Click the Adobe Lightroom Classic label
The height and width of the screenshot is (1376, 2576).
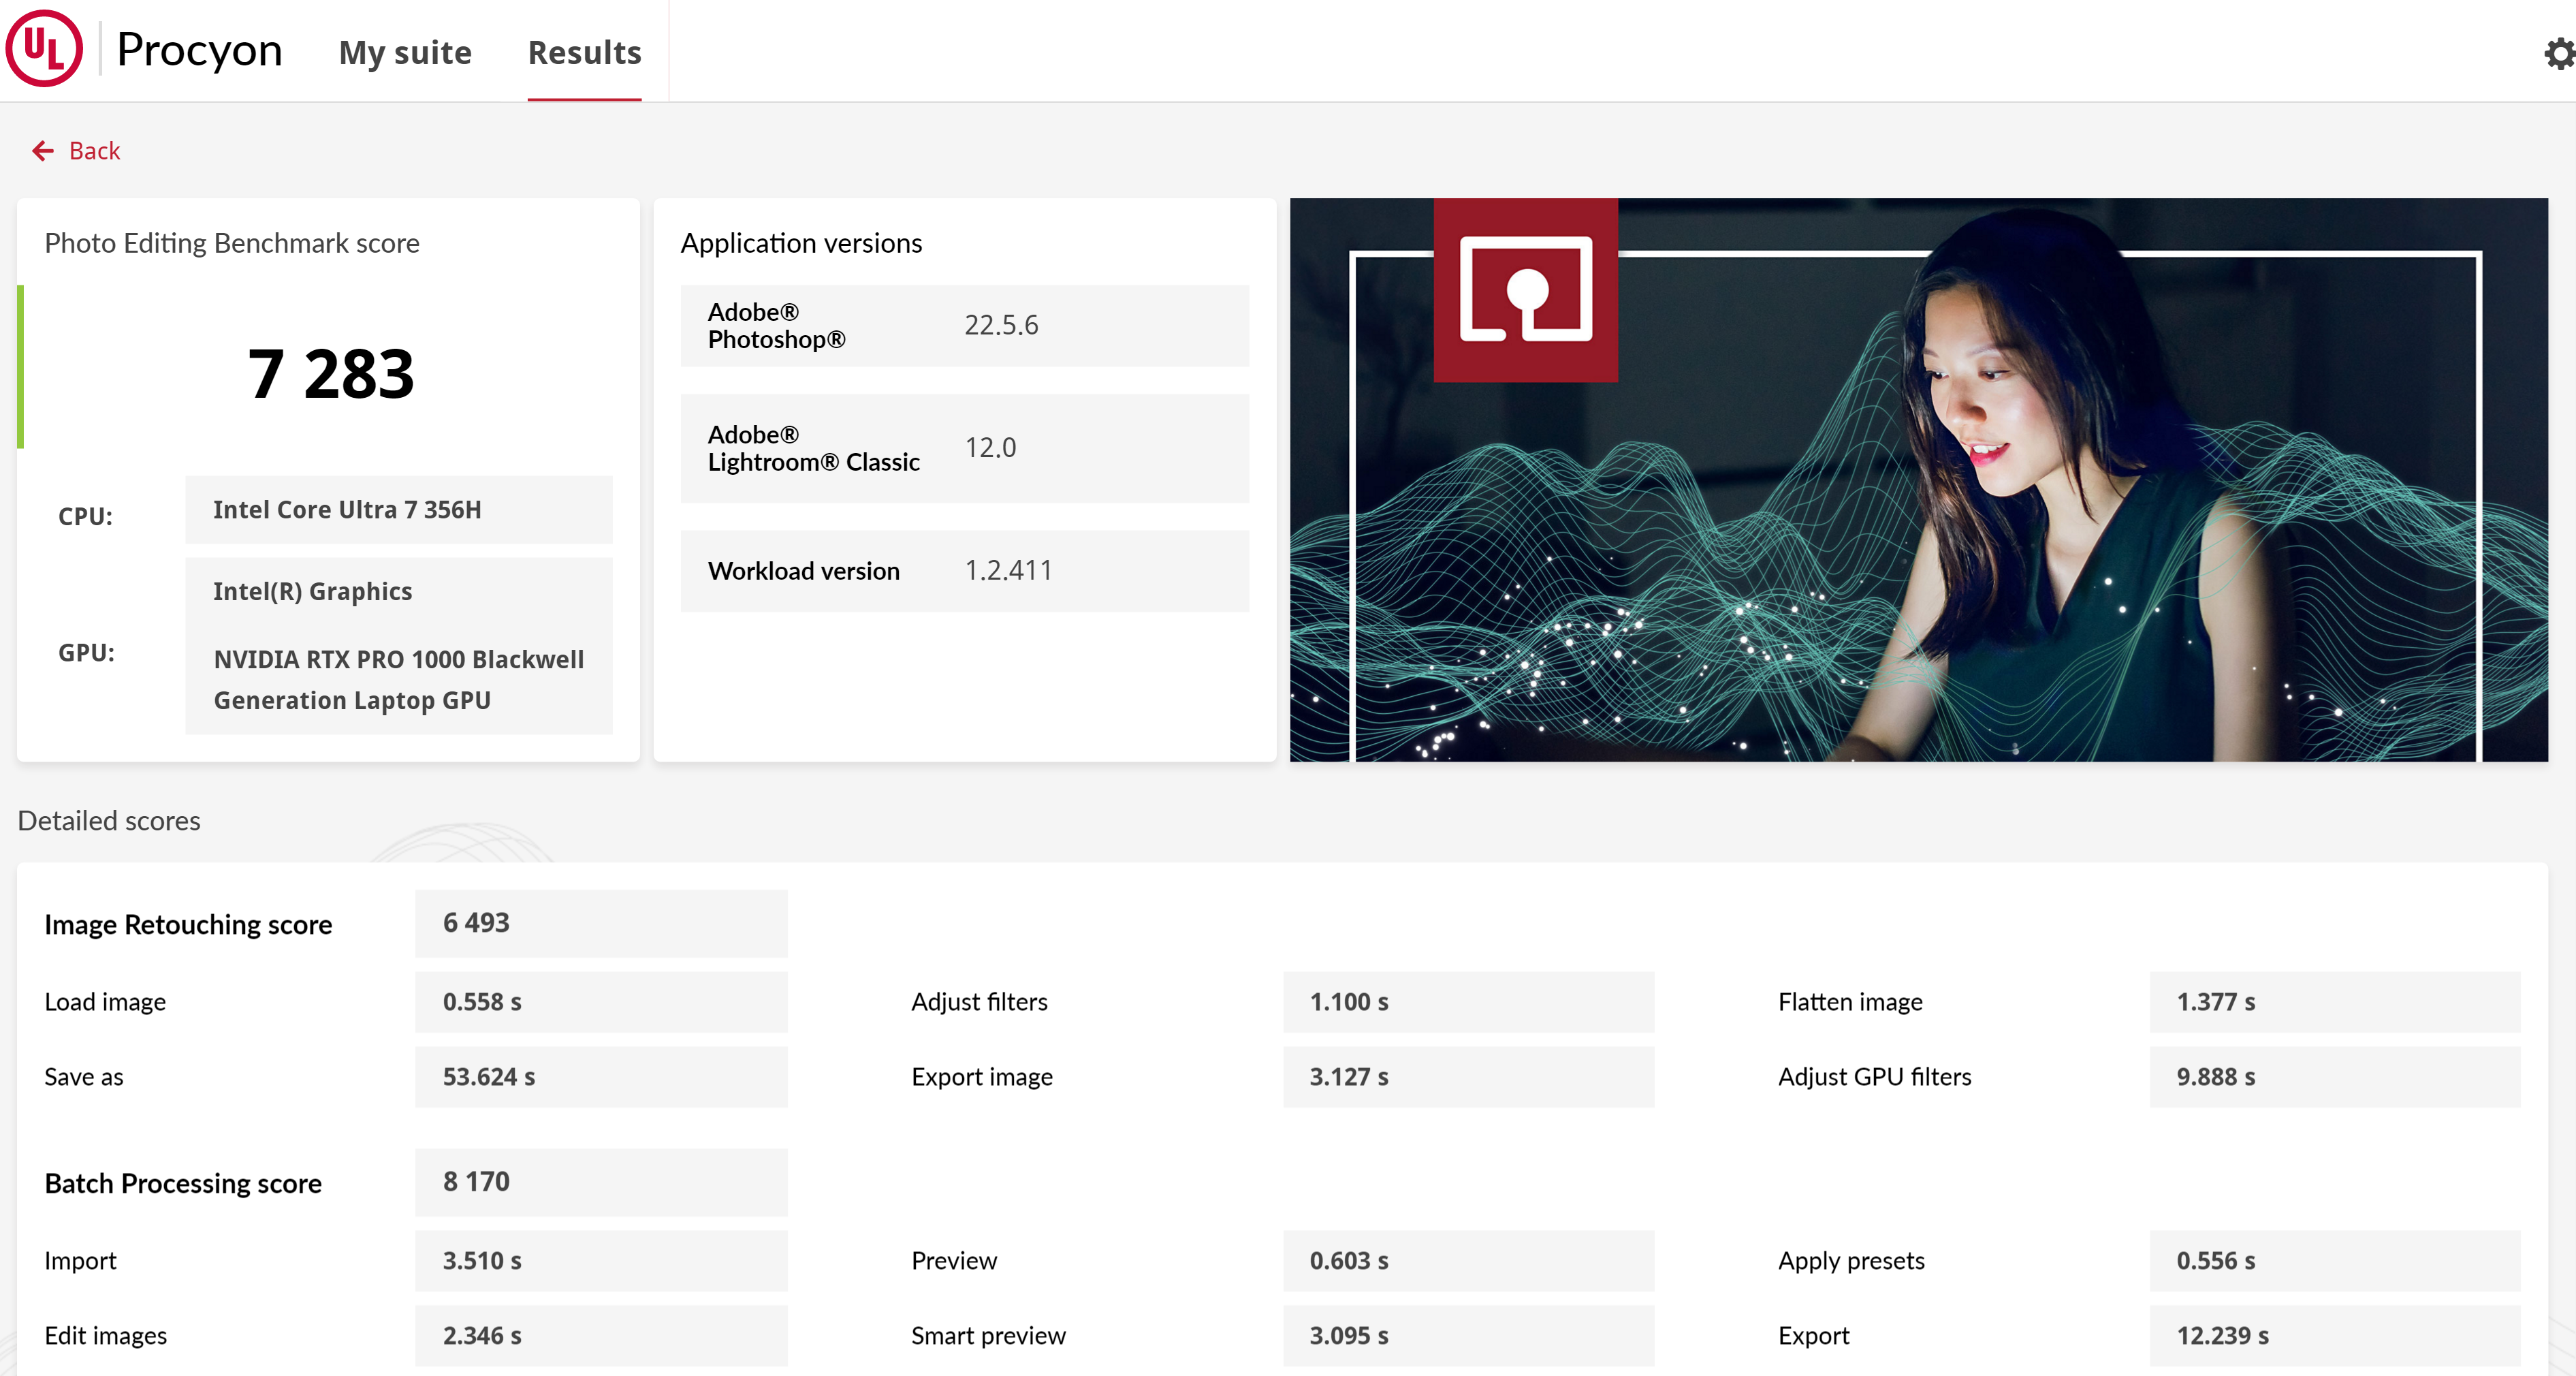pyautogui.click(x=813, y=448)
